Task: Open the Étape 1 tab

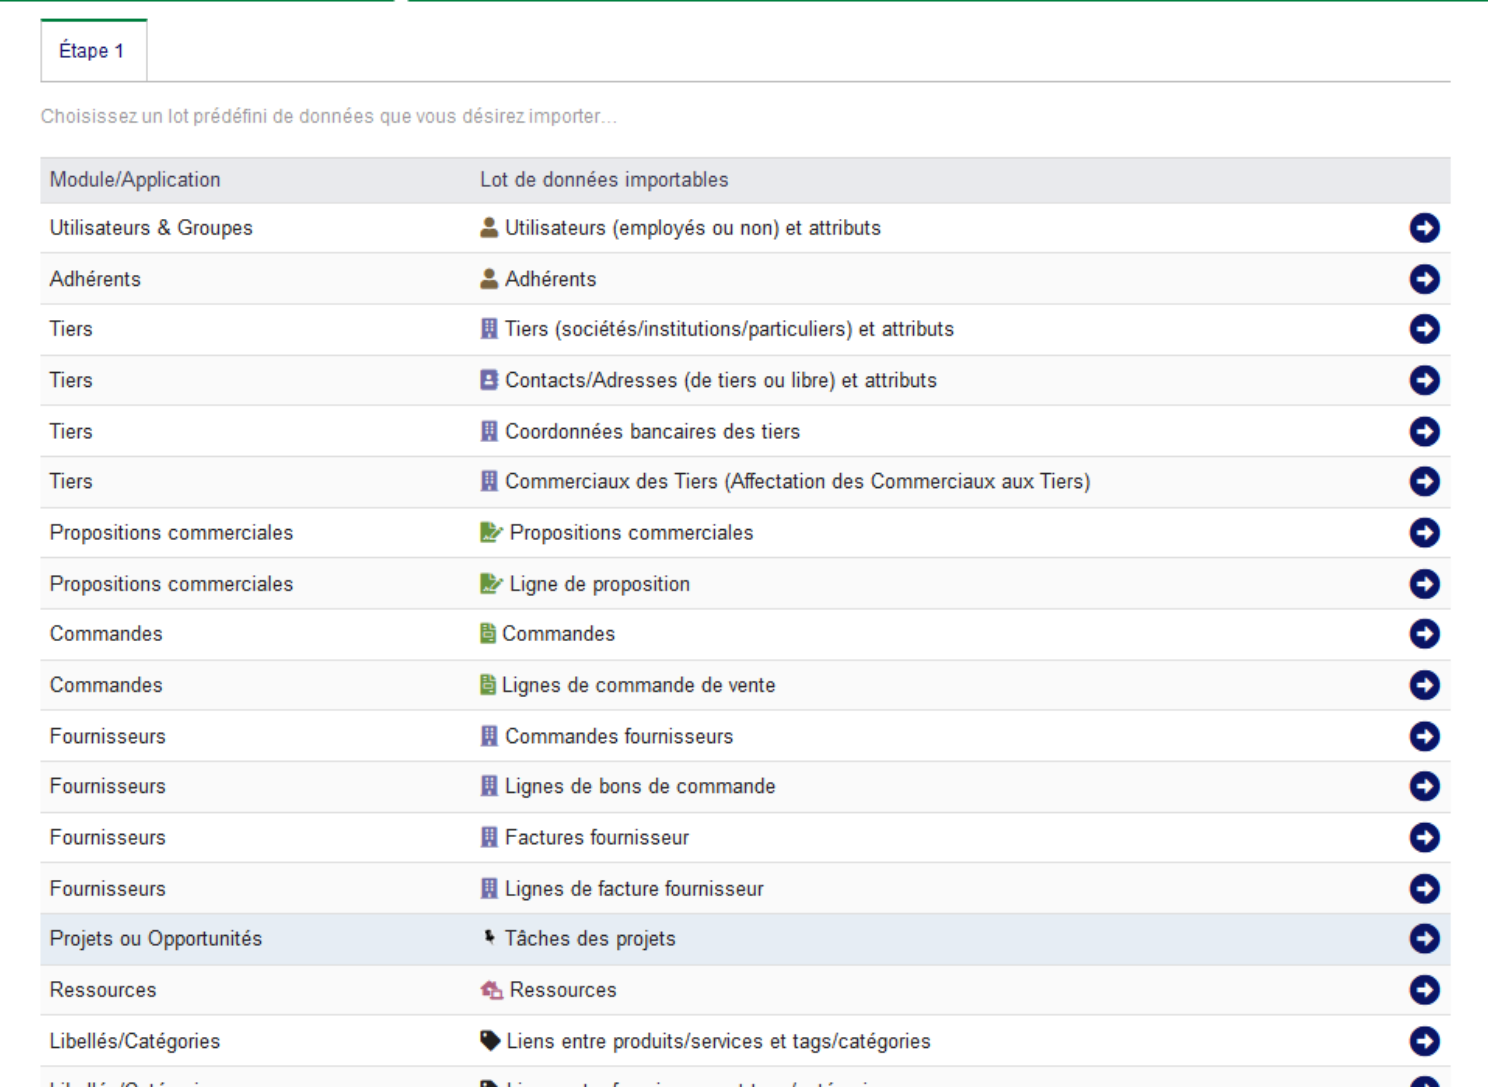Action: 92,50
